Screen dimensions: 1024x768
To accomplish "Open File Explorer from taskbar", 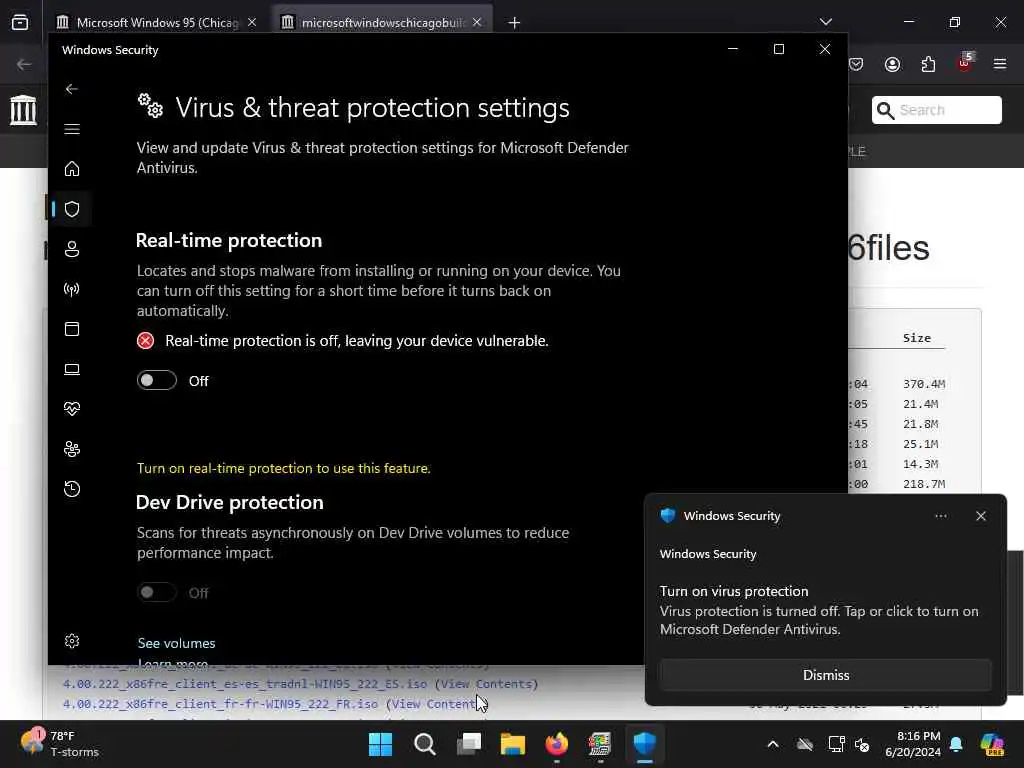I will tap(513, 744).
